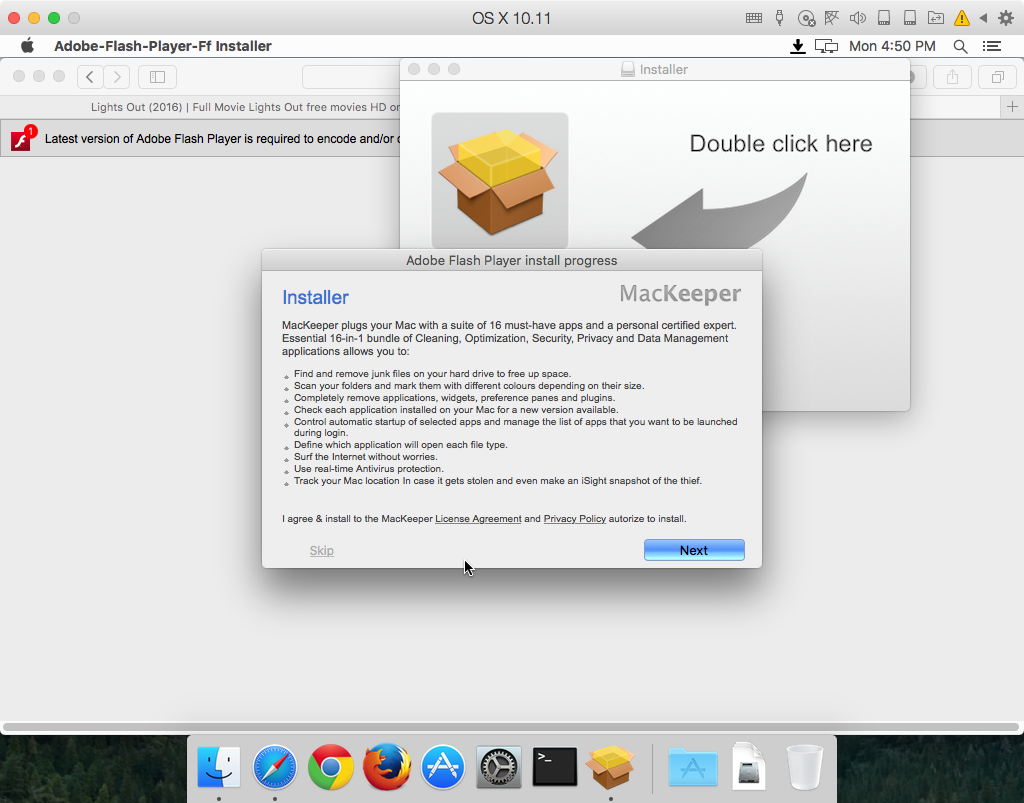Image resolution: width=1024 pixels, height=803 pixels.
Task: Click the display mirroring menu bar icon
Action: coord(826,46)
